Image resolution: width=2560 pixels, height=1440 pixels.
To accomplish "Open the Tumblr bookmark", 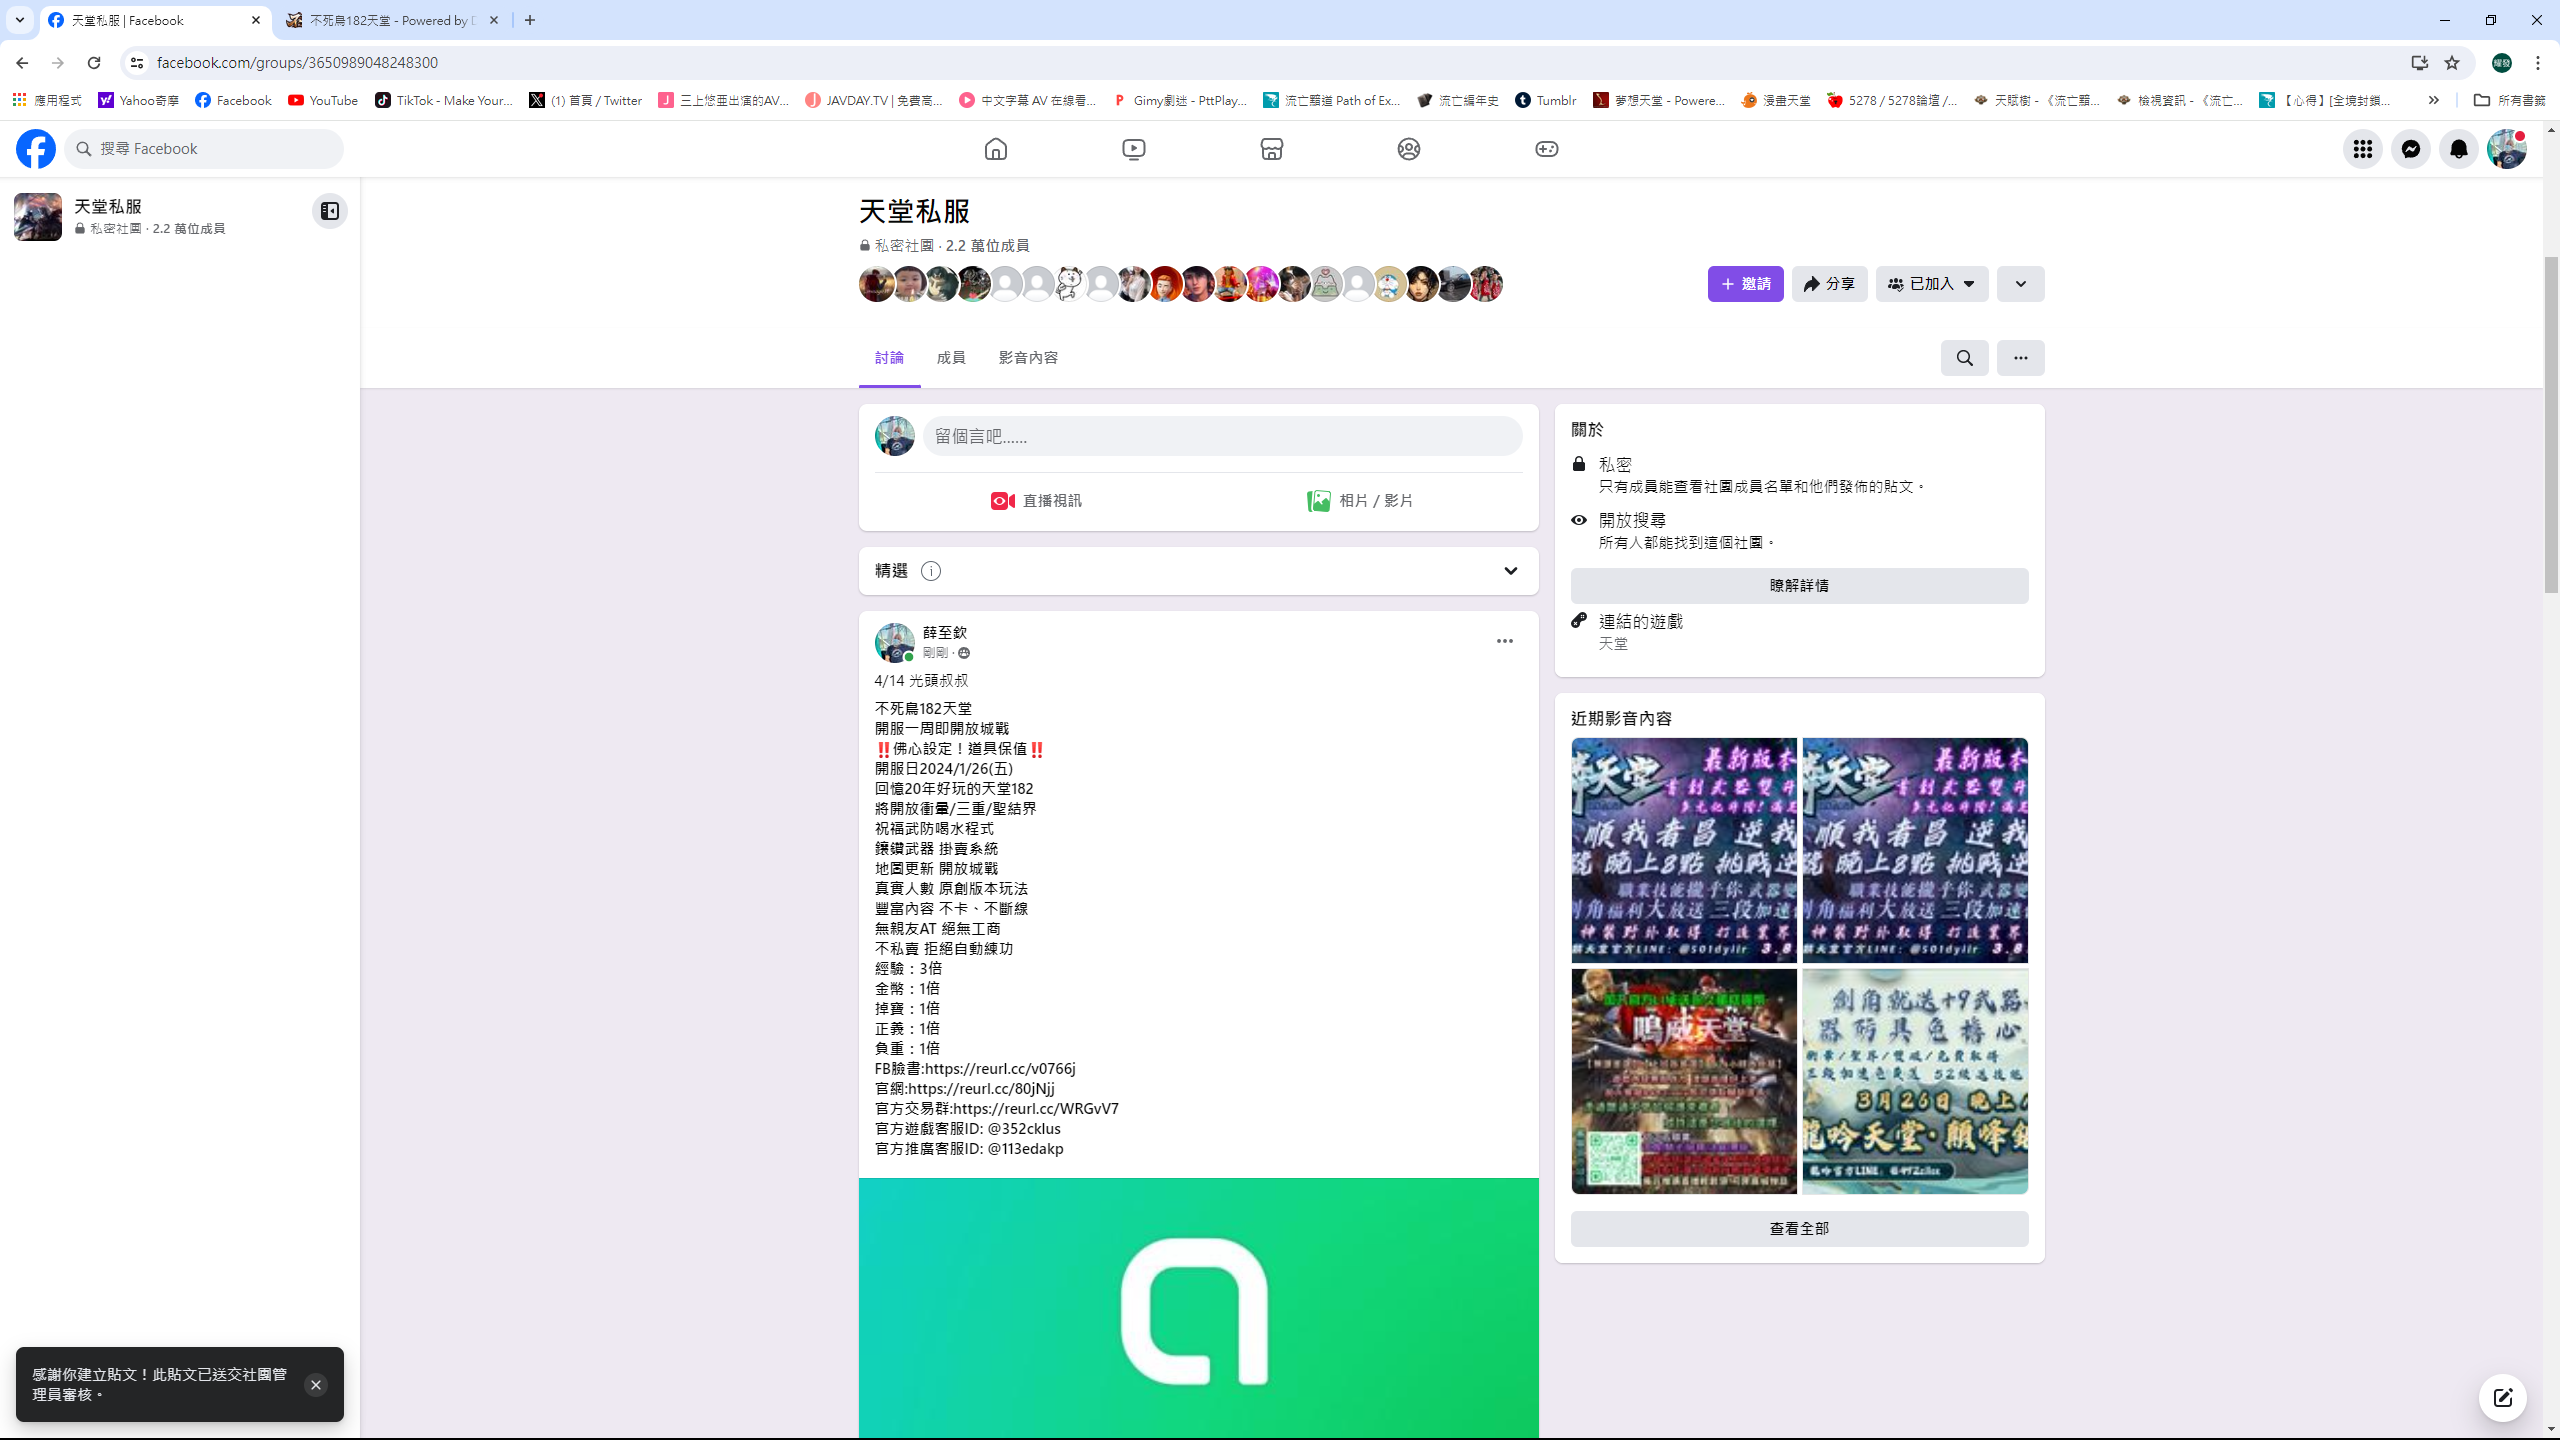I will click(x=1545, y=100).
